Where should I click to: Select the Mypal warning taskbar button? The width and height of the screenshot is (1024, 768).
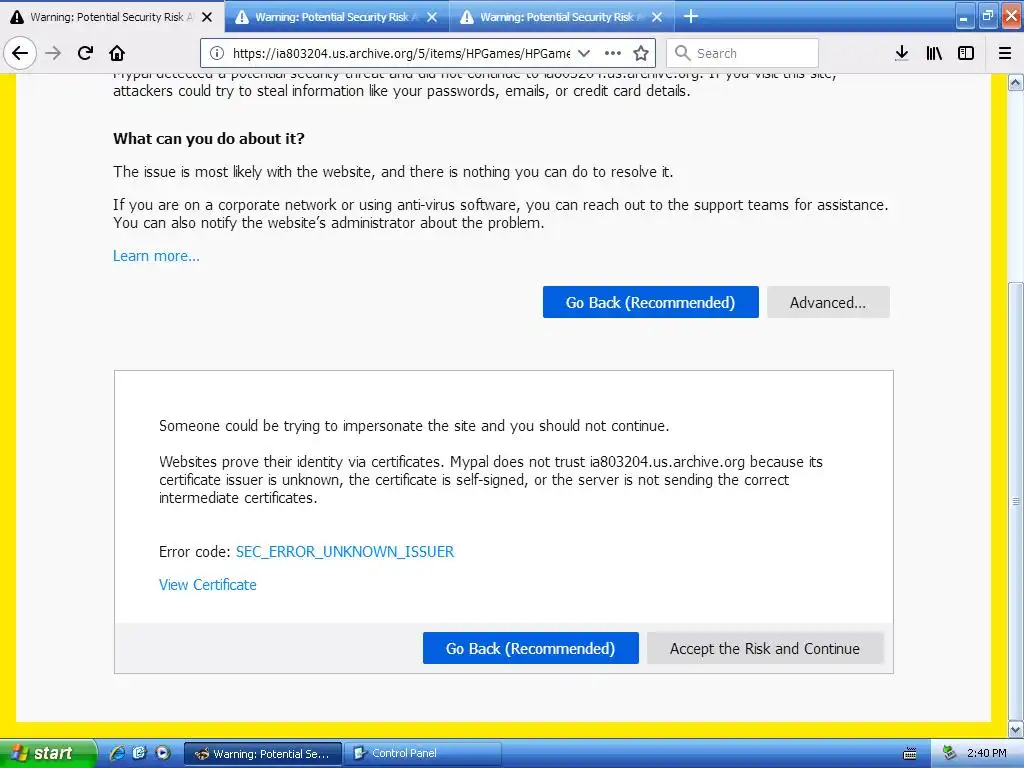coord(263,753)
